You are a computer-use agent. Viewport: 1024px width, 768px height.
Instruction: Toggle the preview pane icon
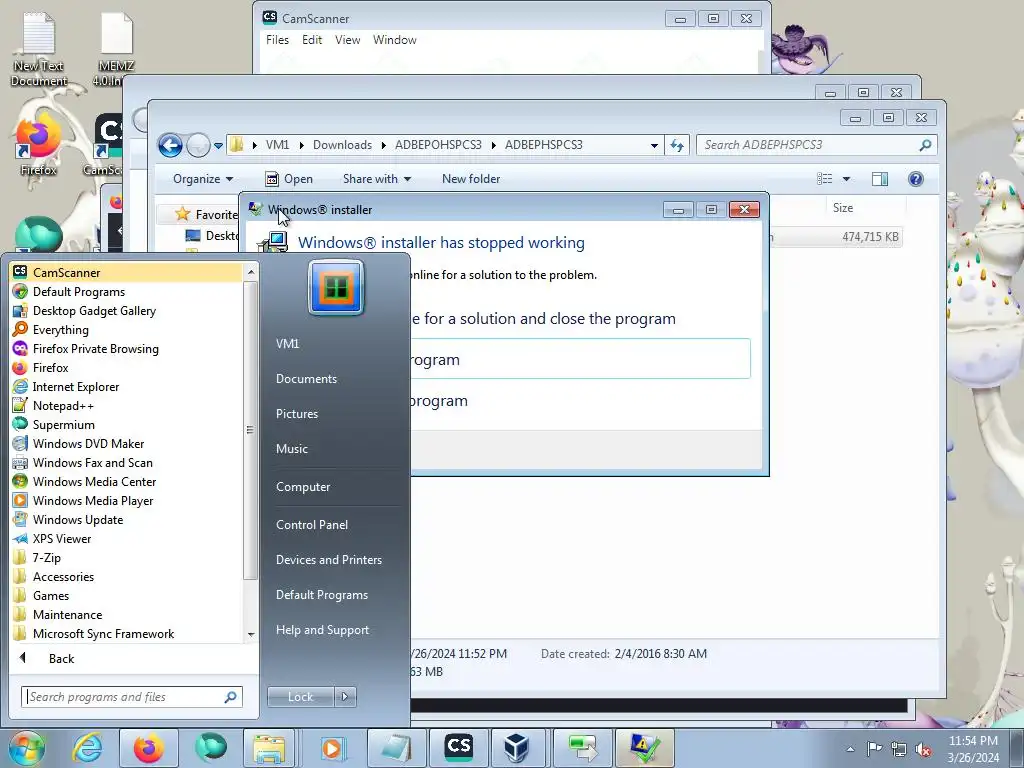pyautogui.click(x=880, y=179)
